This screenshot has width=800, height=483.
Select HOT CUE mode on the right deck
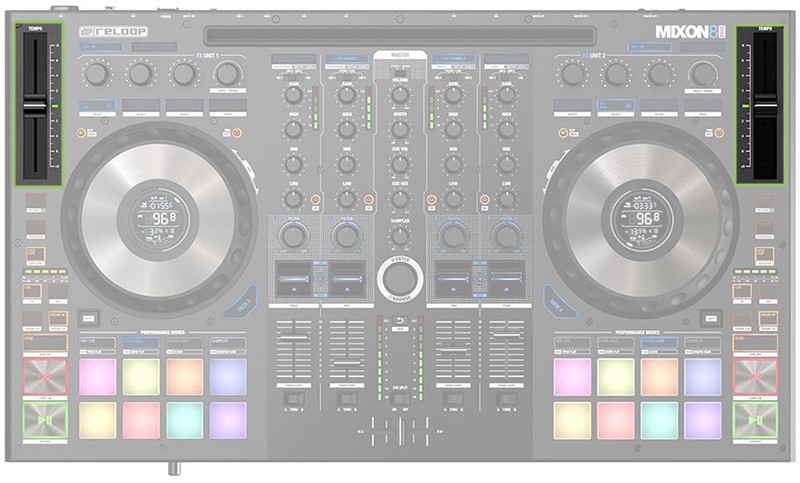[572, 342]
